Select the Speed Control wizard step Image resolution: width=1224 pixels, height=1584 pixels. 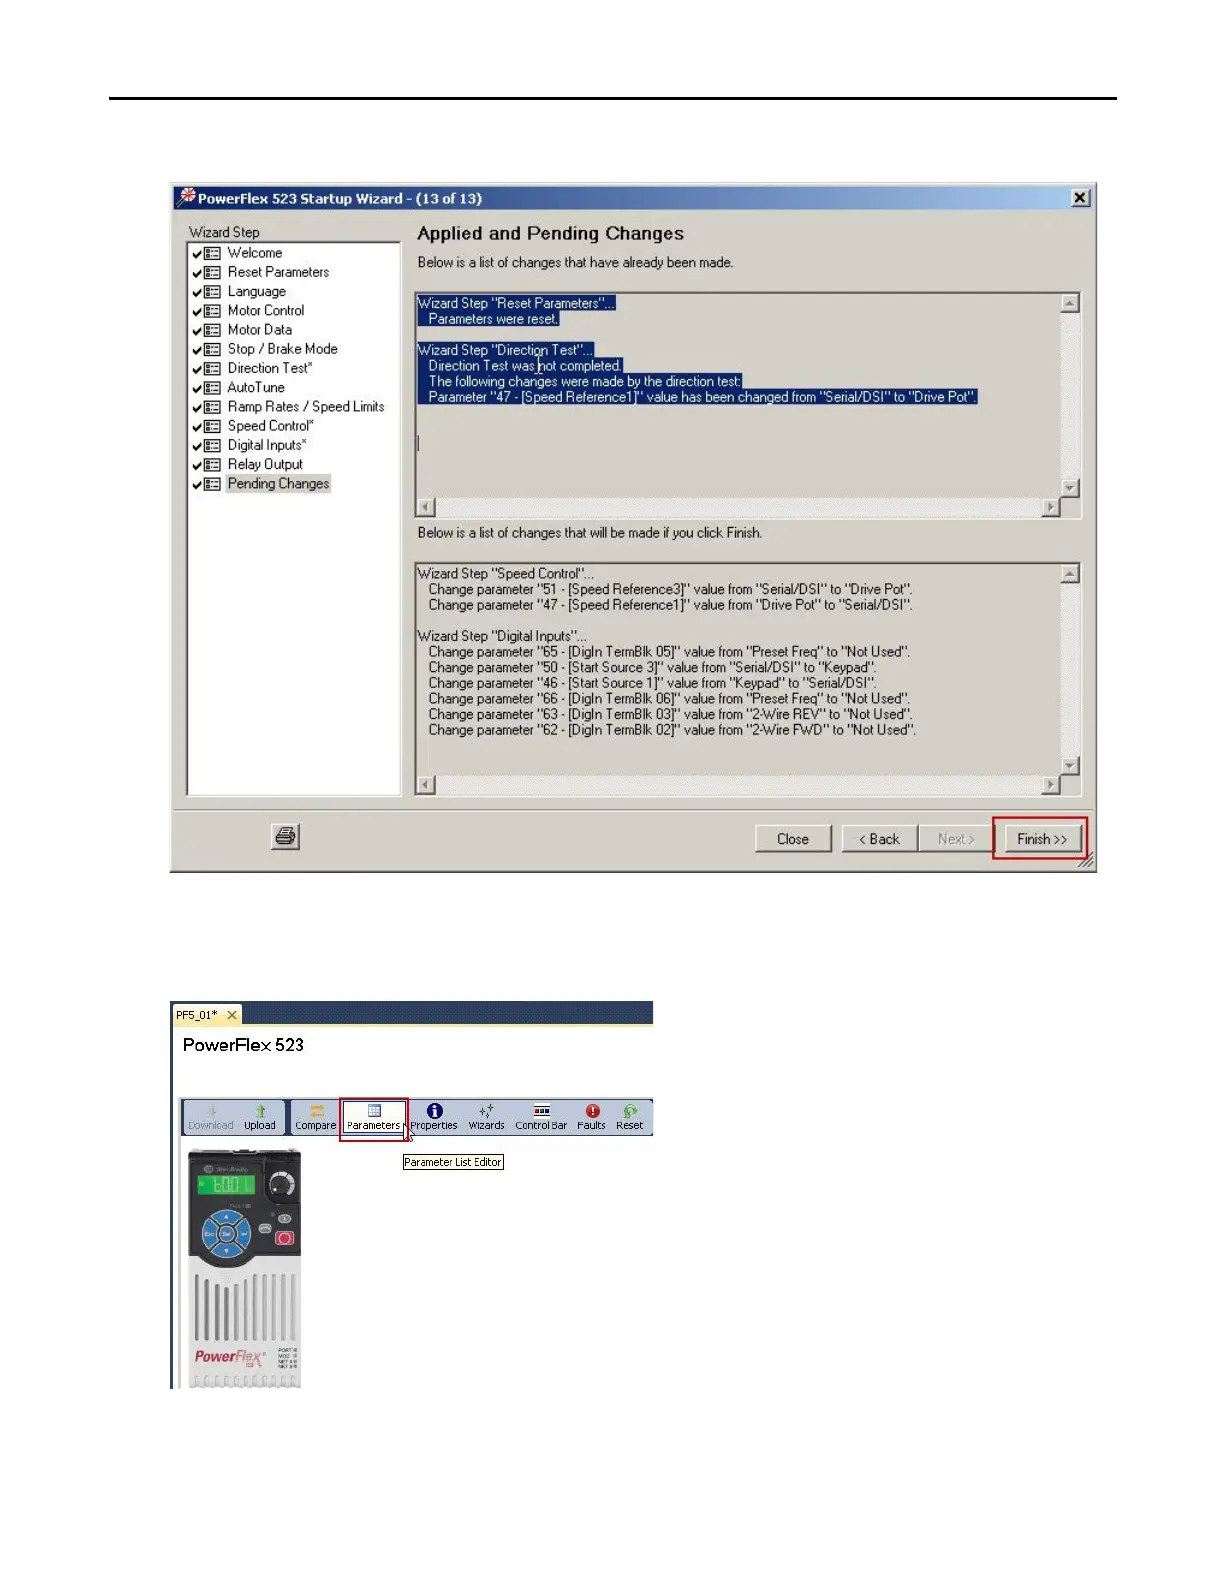tap(270, 426)
